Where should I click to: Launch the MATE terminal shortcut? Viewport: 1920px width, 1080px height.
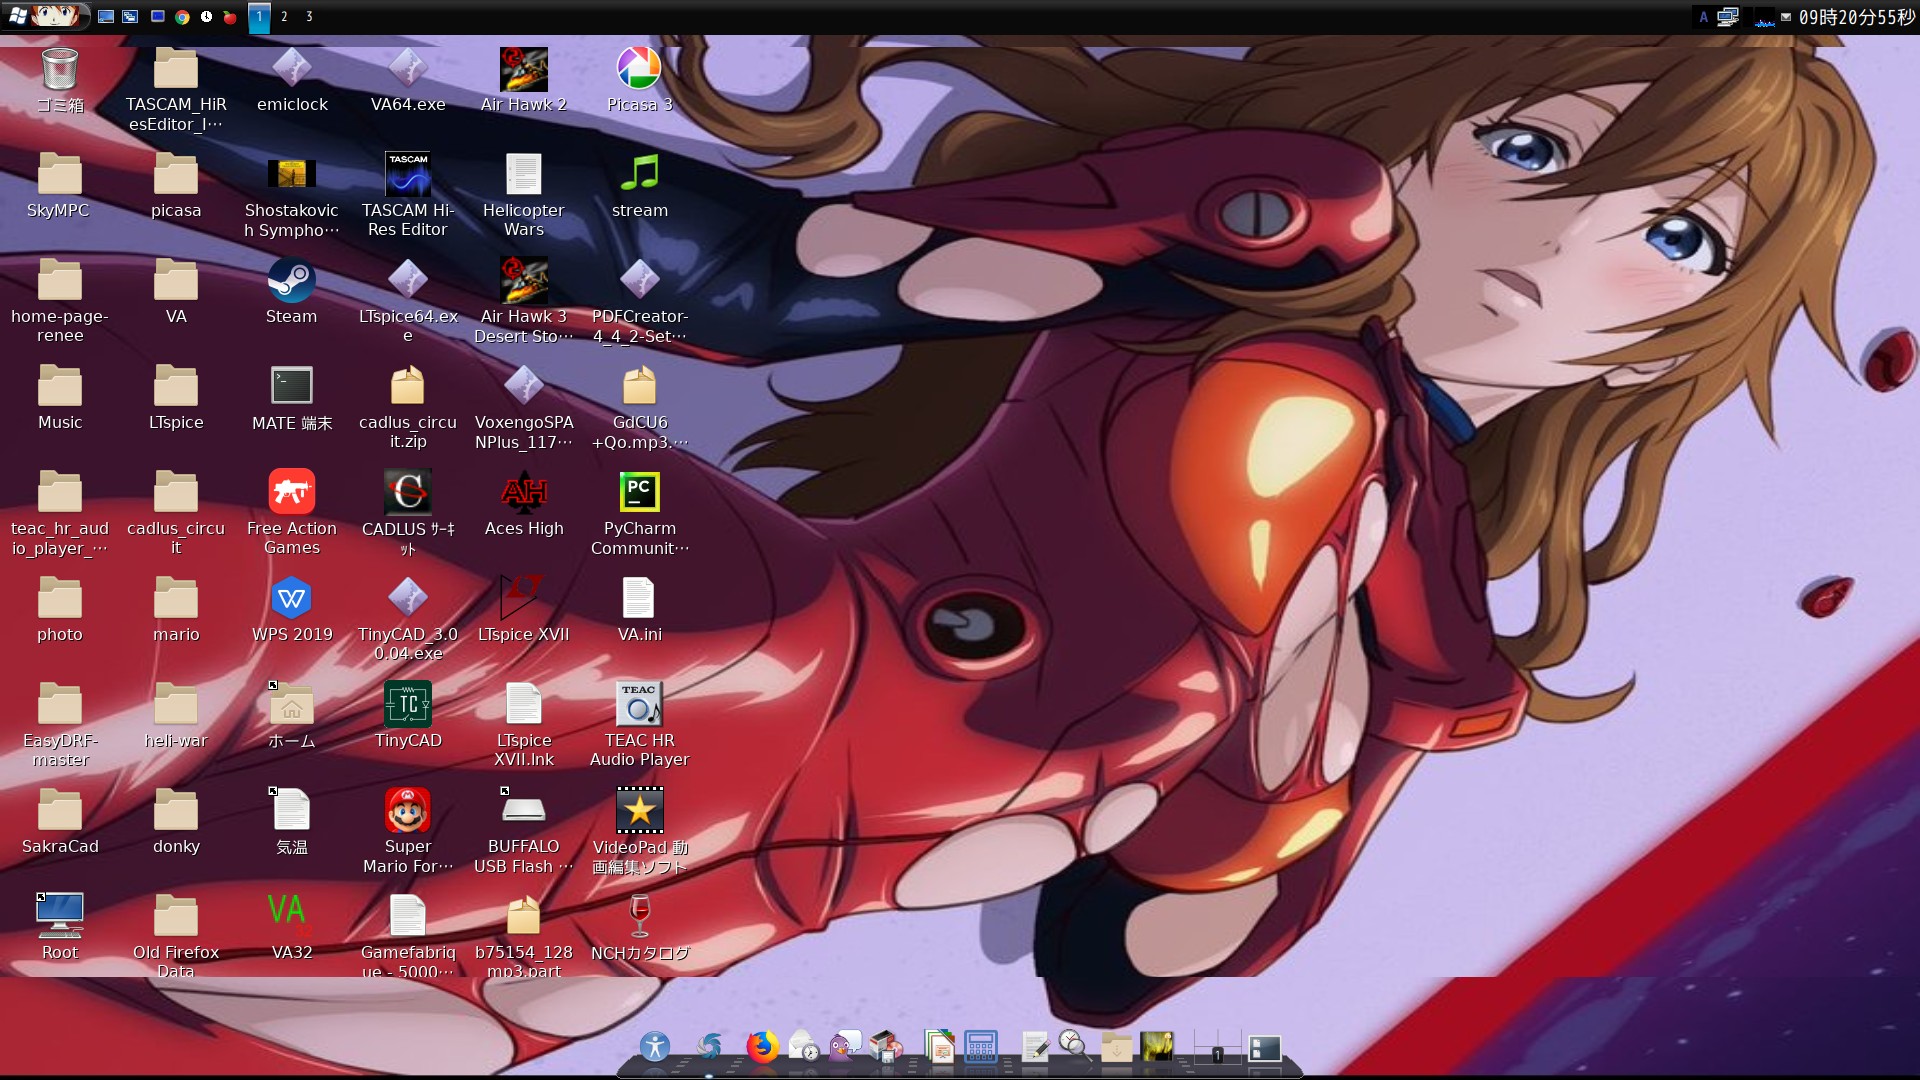pos(291,387)
